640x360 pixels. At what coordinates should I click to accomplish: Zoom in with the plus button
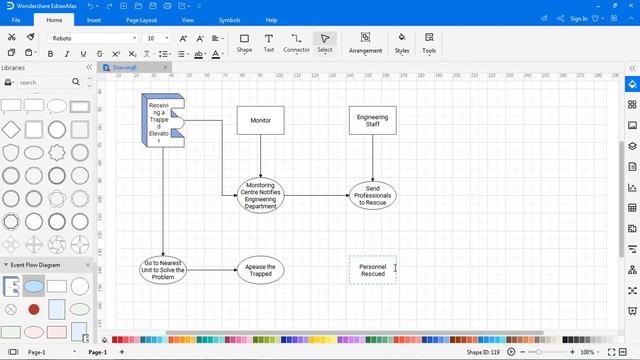pyautogui.click(x=572, y=352)
